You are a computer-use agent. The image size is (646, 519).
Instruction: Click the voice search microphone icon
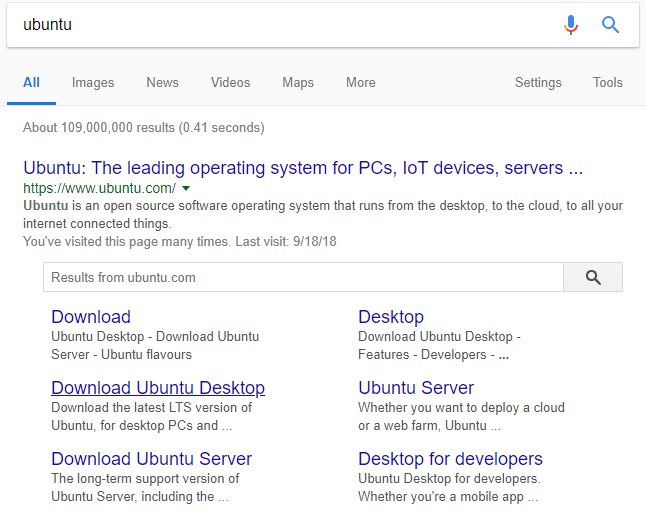[x=571, y=25]
